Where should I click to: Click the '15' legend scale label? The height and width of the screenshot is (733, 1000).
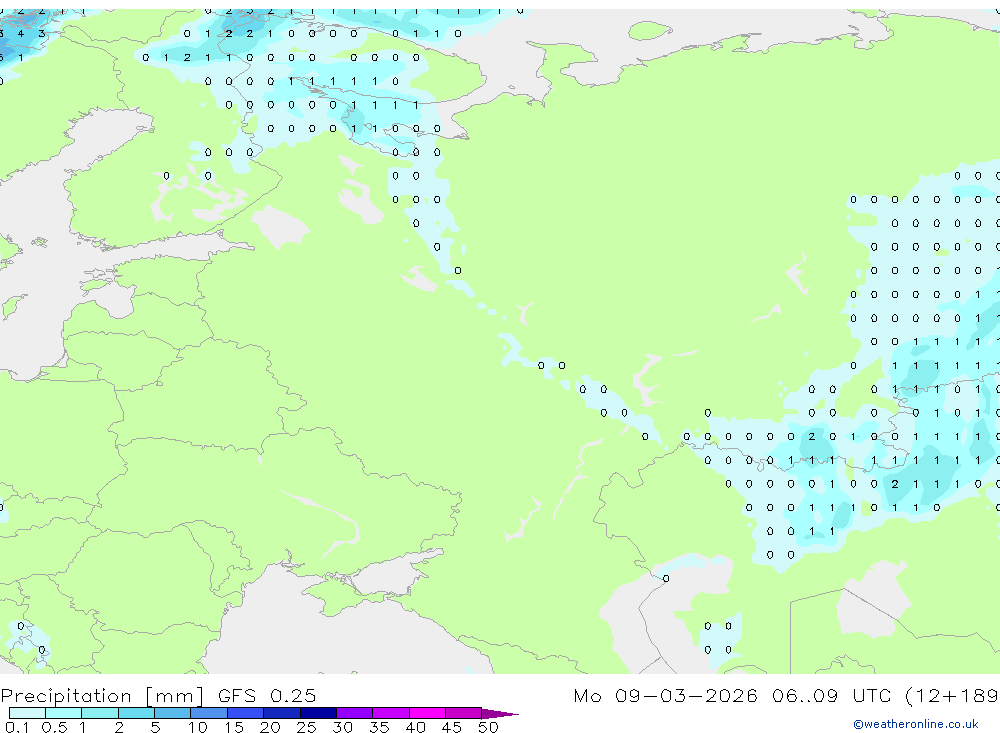click(x=234, y=727)
